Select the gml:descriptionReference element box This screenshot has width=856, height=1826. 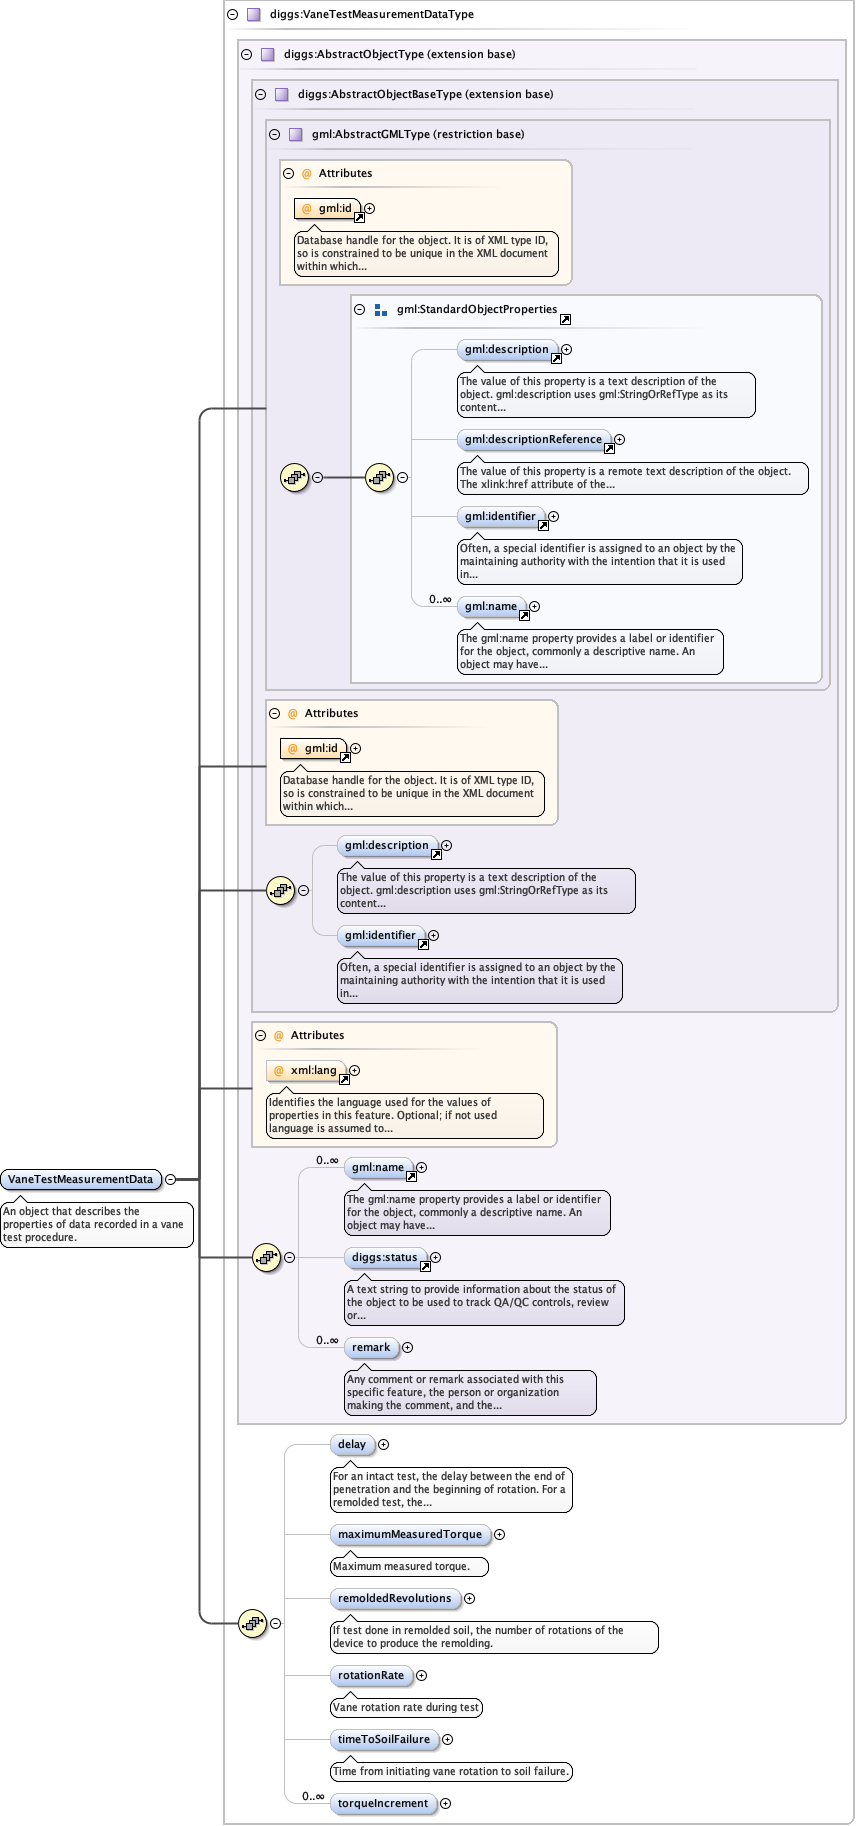534,440
